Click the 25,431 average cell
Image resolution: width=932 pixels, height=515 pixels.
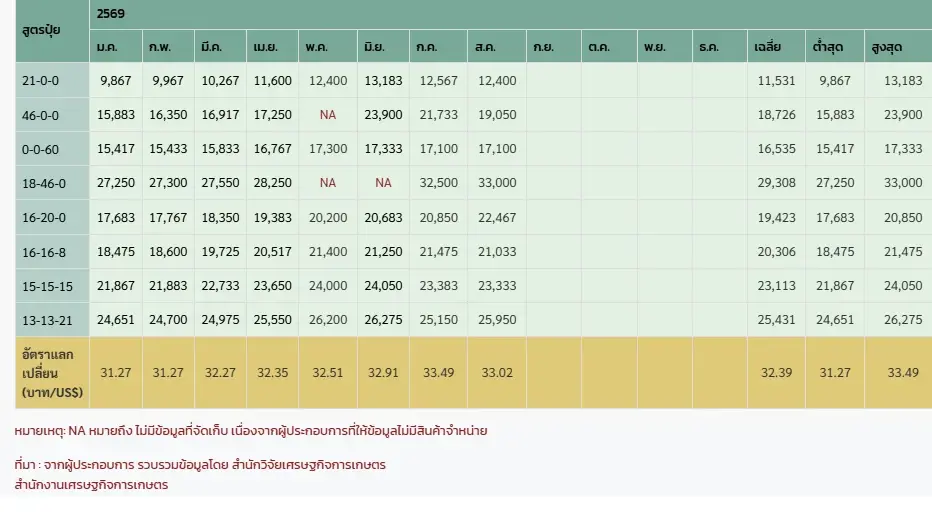tap(776, 319)
